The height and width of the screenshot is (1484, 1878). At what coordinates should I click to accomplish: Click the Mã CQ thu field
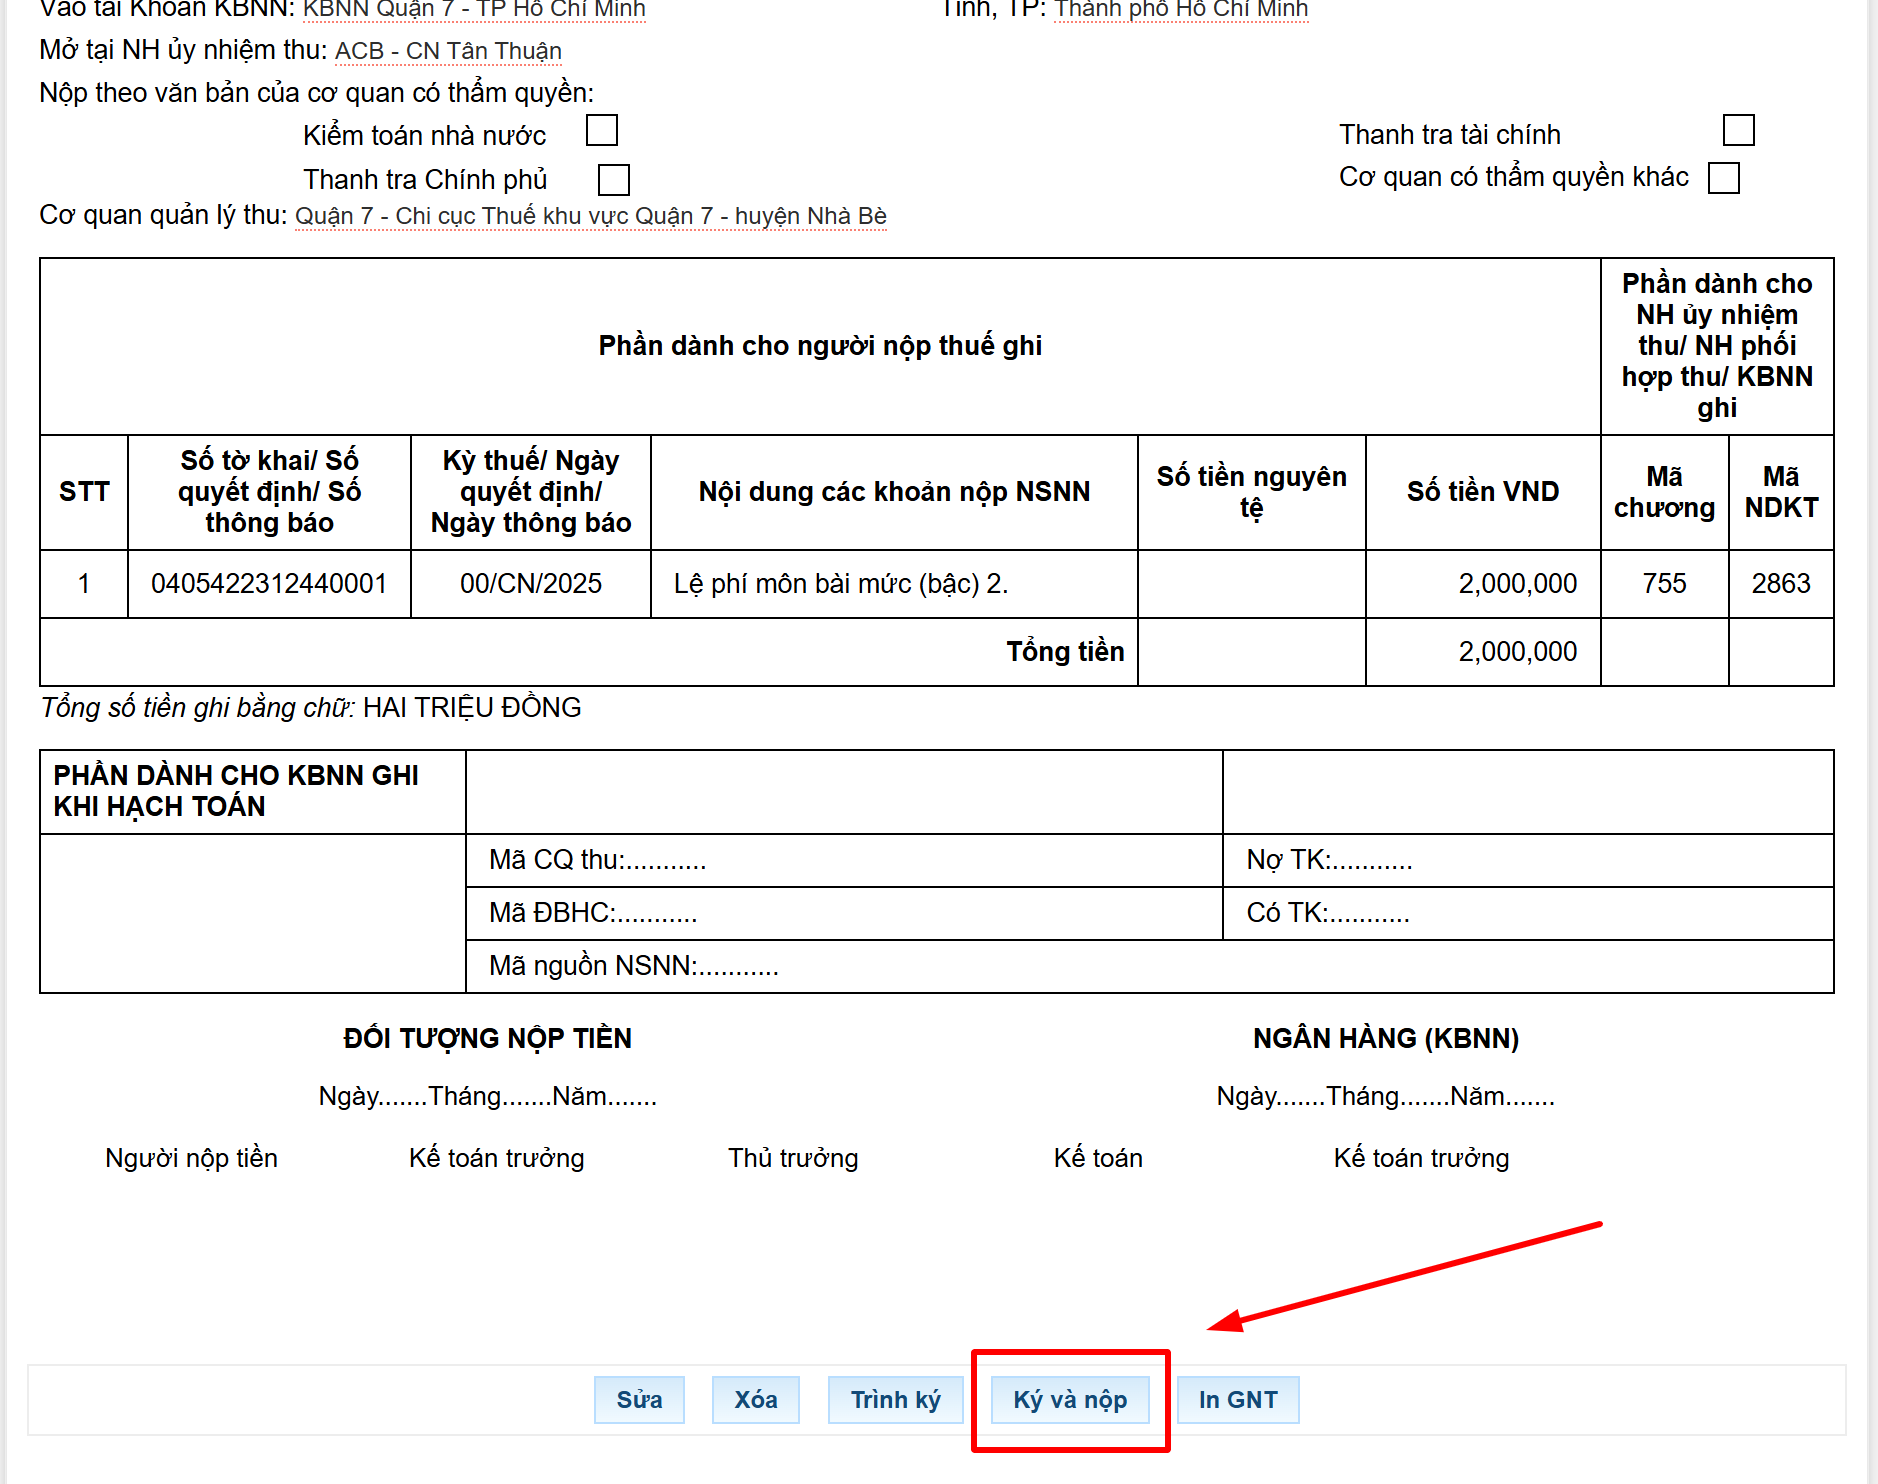[844, 860]
